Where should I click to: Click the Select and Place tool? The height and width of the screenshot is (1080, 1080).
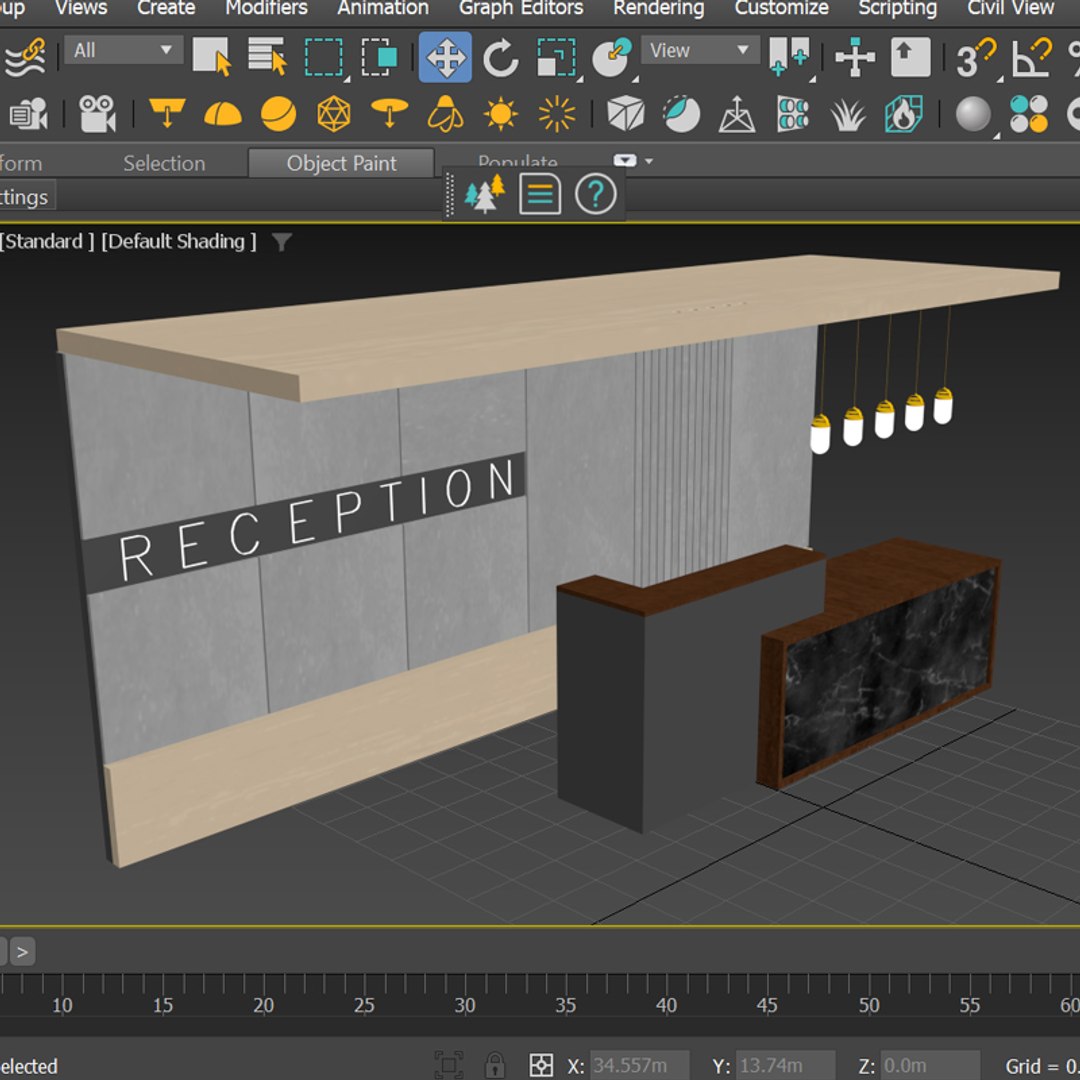point(612,57)
